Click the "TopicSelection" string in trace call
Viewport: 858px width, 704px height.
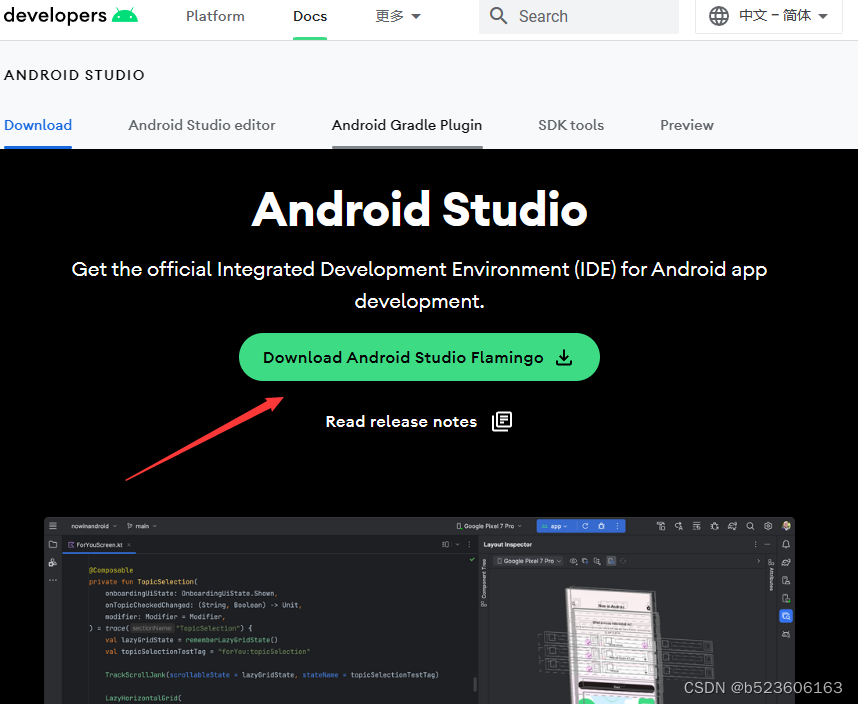click(x=208, y=628)
